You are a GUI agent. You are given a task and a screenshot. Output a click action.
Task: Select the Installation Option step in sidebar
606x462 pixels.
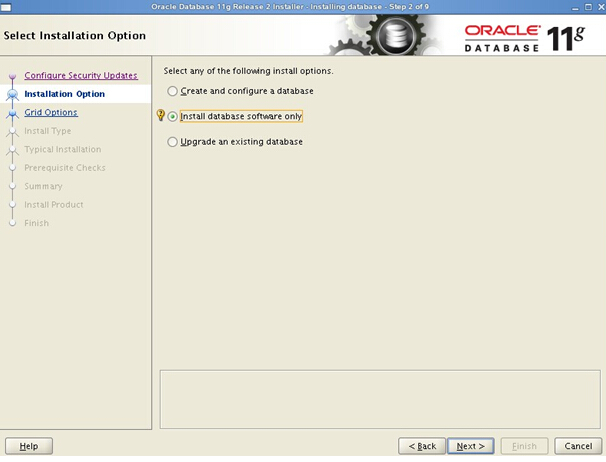[x=64, y=94]
